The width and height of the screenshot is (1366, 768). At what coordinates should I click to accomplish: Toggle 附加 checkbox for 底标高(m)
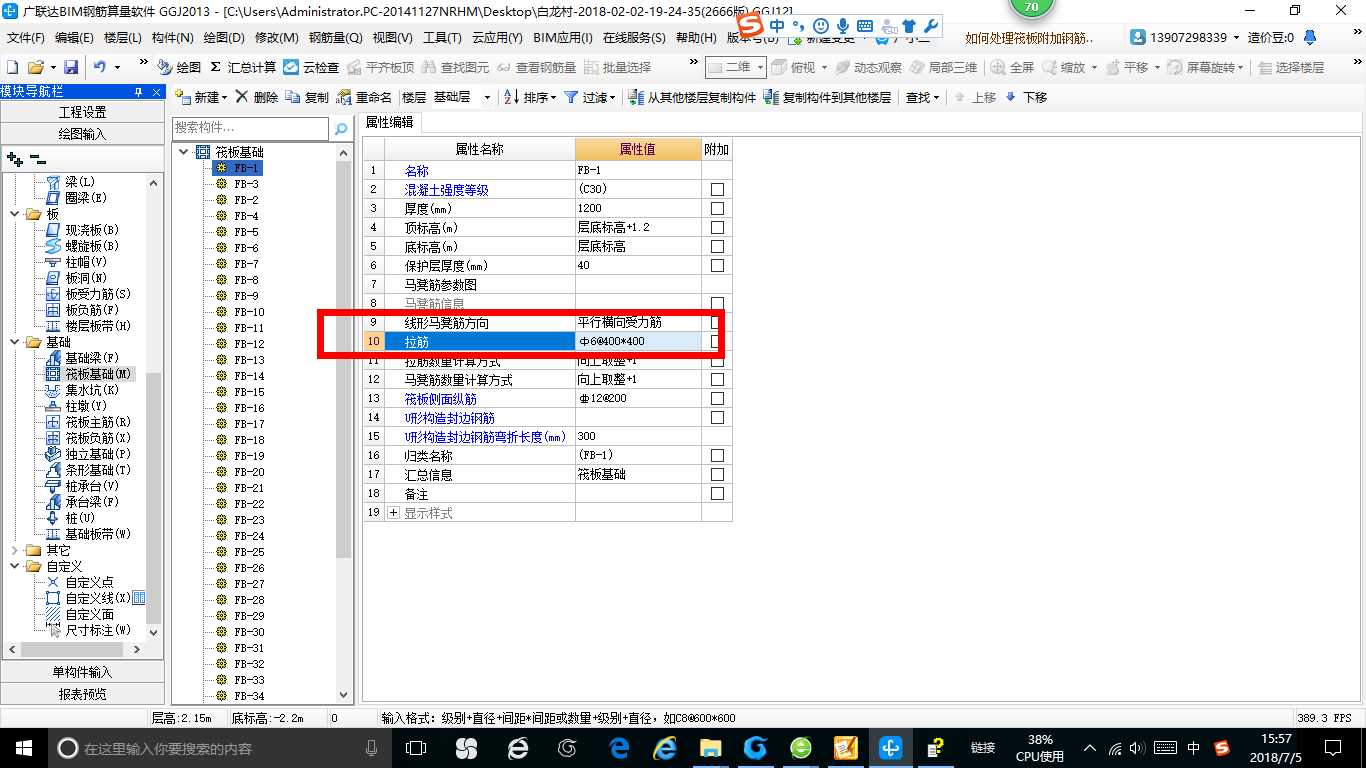717,247
